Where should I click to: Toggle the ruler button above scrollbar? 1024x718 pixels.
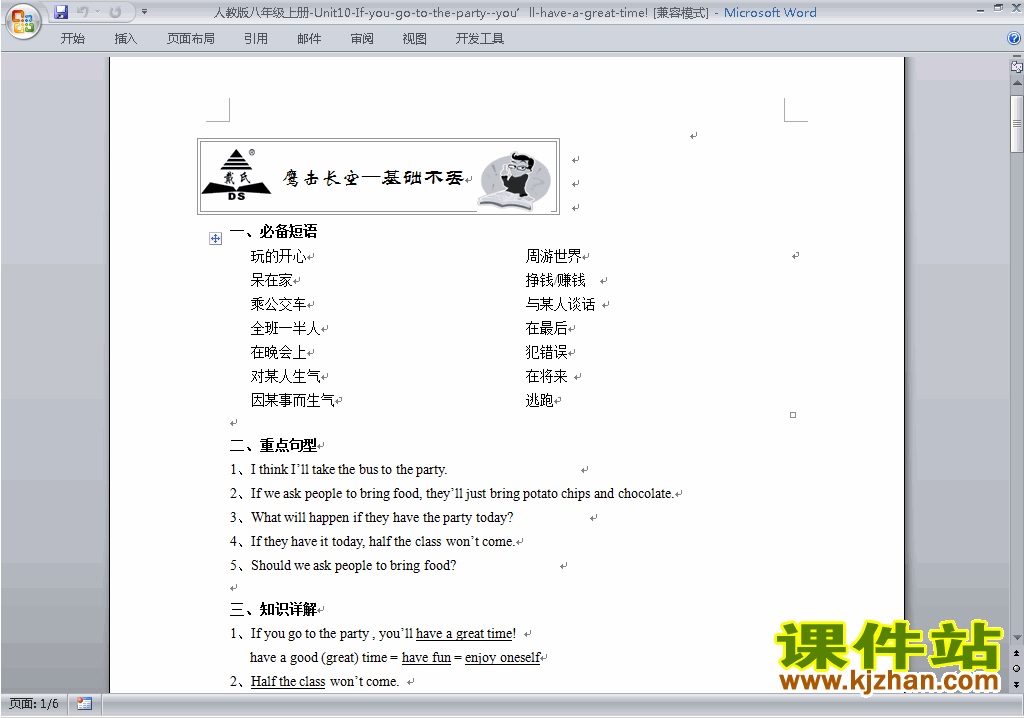1017,66
